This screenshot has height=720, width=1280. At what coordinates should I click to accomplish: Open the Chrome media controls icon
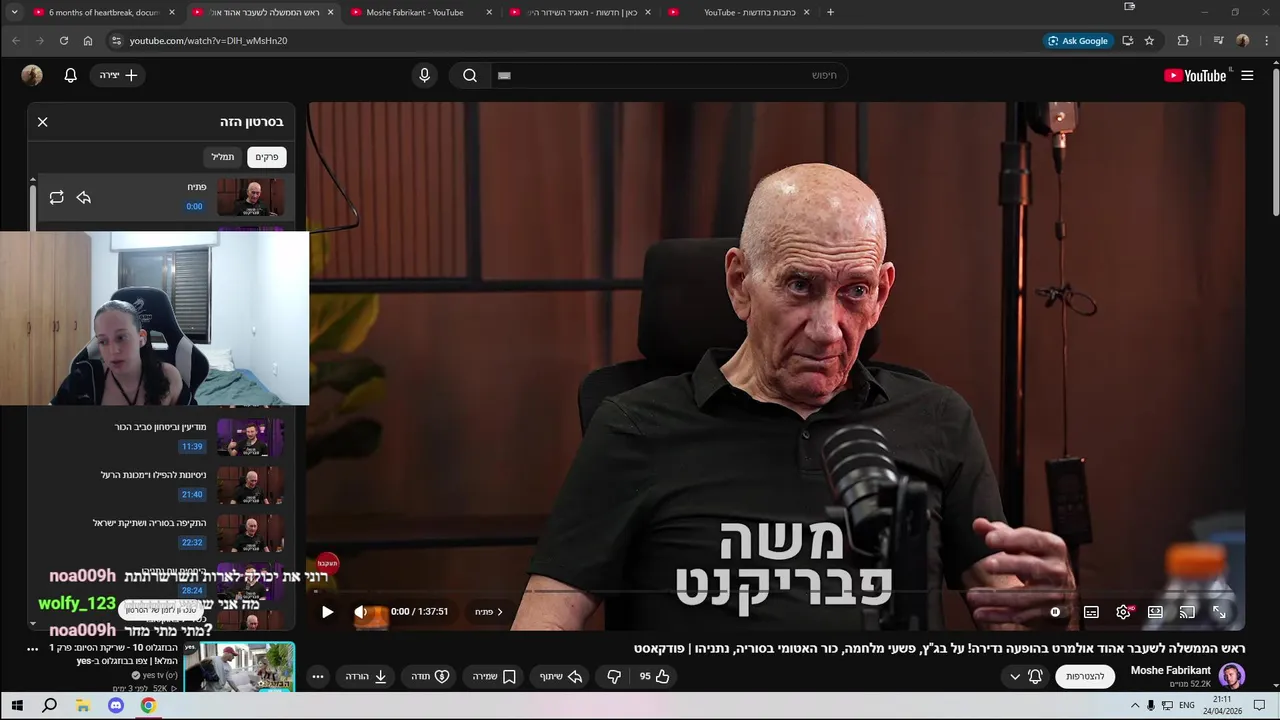point(1218,41)
